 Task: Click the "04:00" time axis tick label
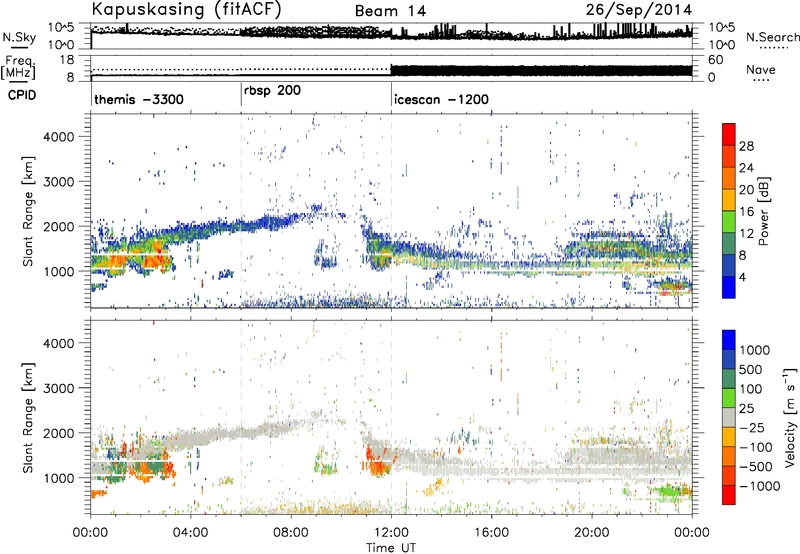191,533
